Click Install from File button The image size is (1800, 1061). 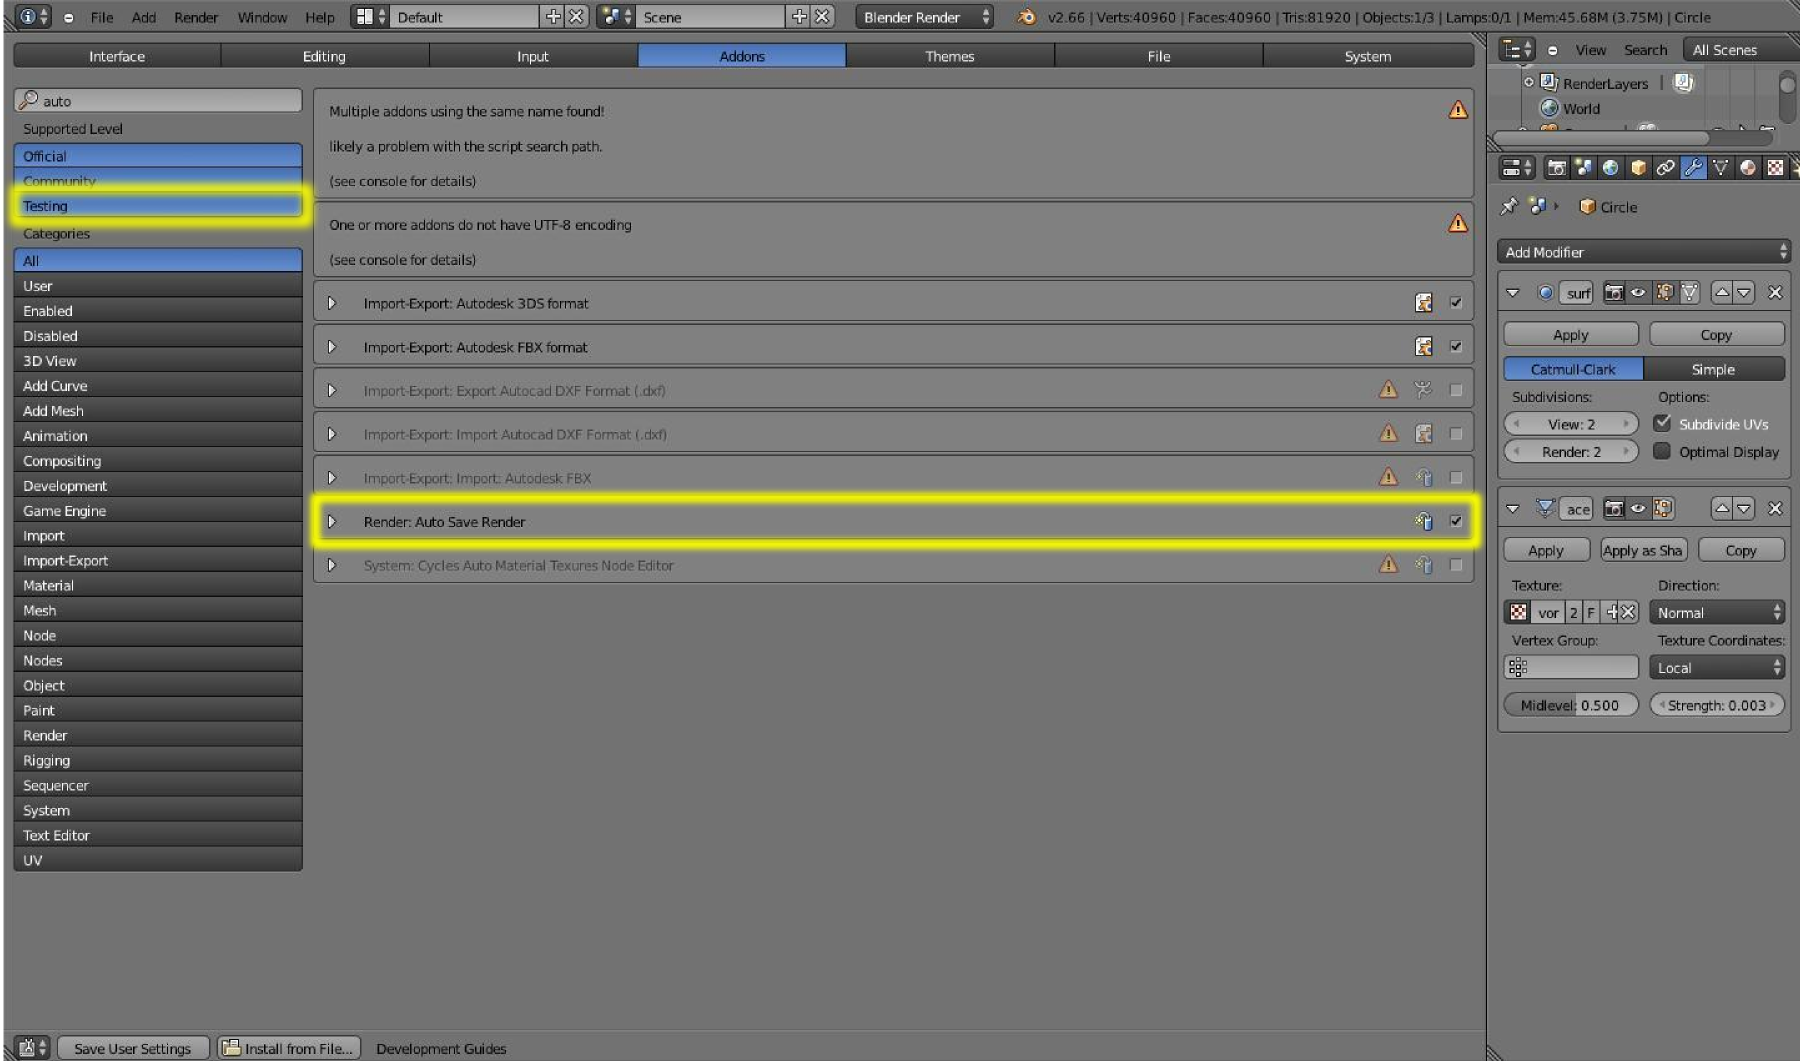pyautogui.click(x=289, y=1048)
